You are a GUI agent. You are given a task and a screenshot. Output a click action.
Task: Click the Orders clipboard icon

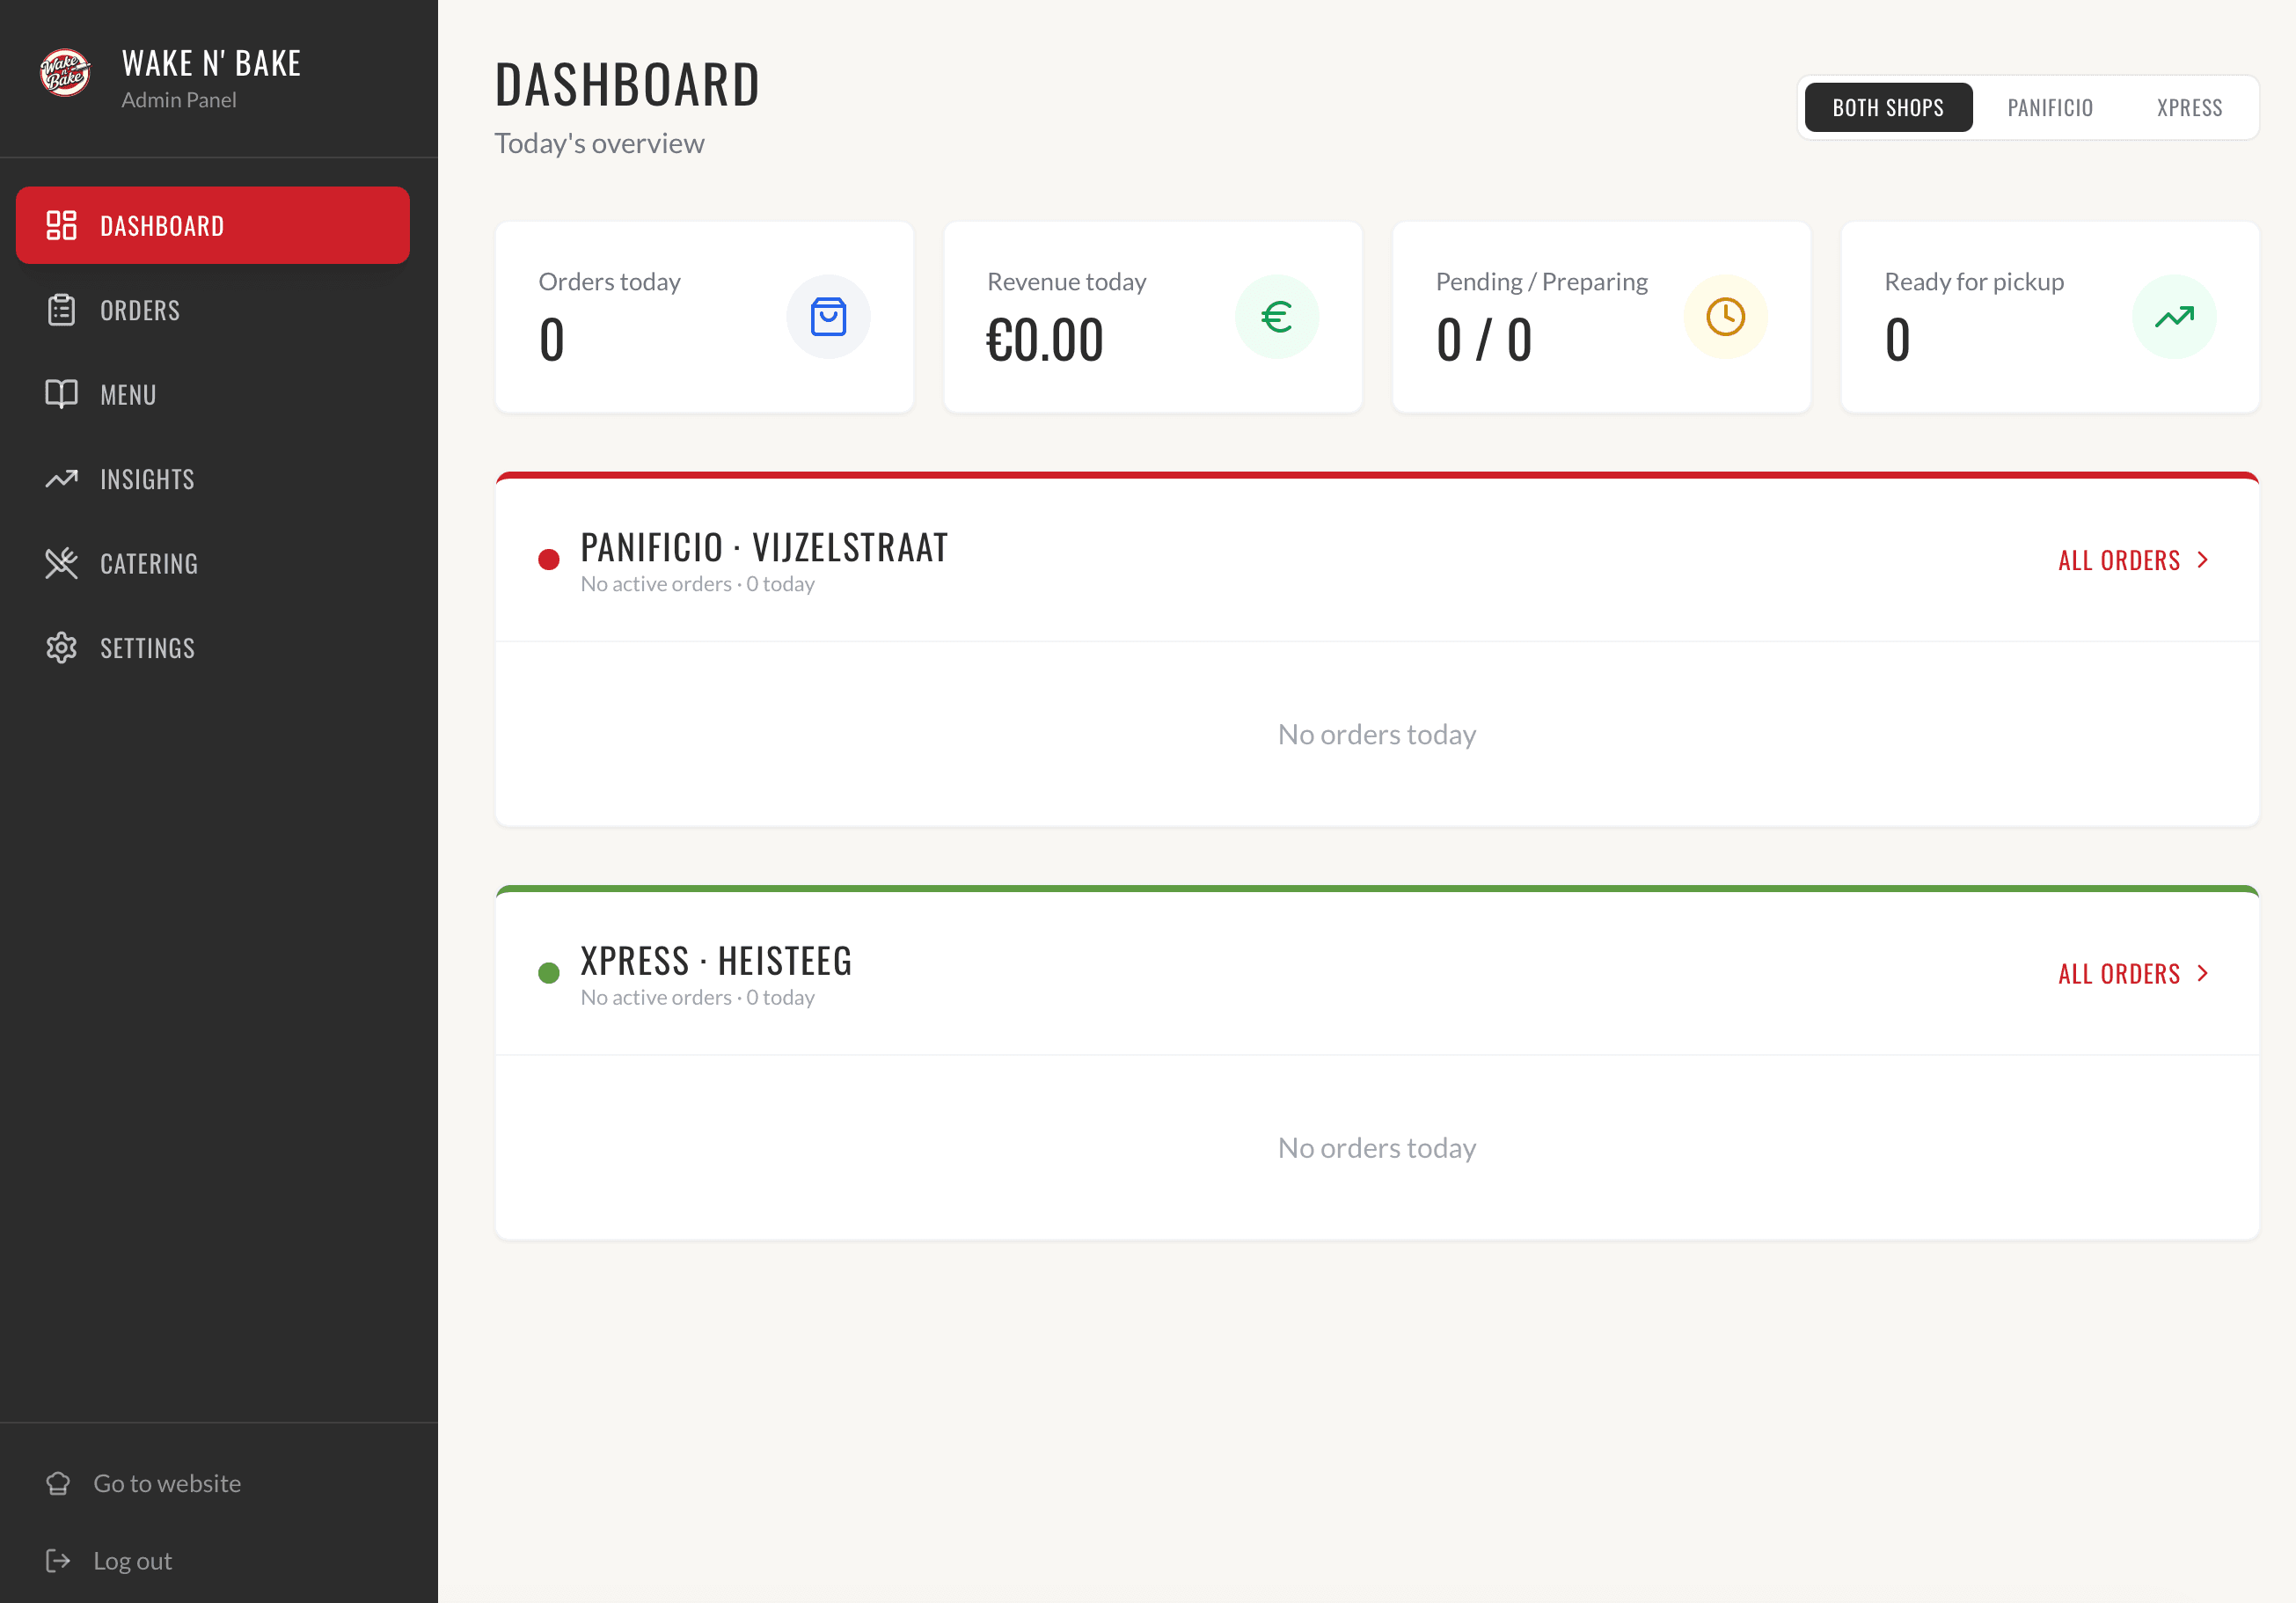pyautogui.click(x=61, y=310)
